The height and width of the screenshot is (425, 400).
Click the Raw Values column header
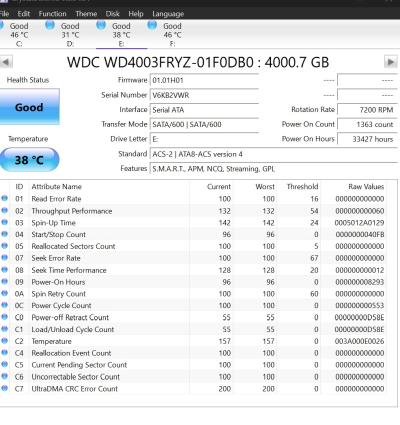click(x=366, y=187)
